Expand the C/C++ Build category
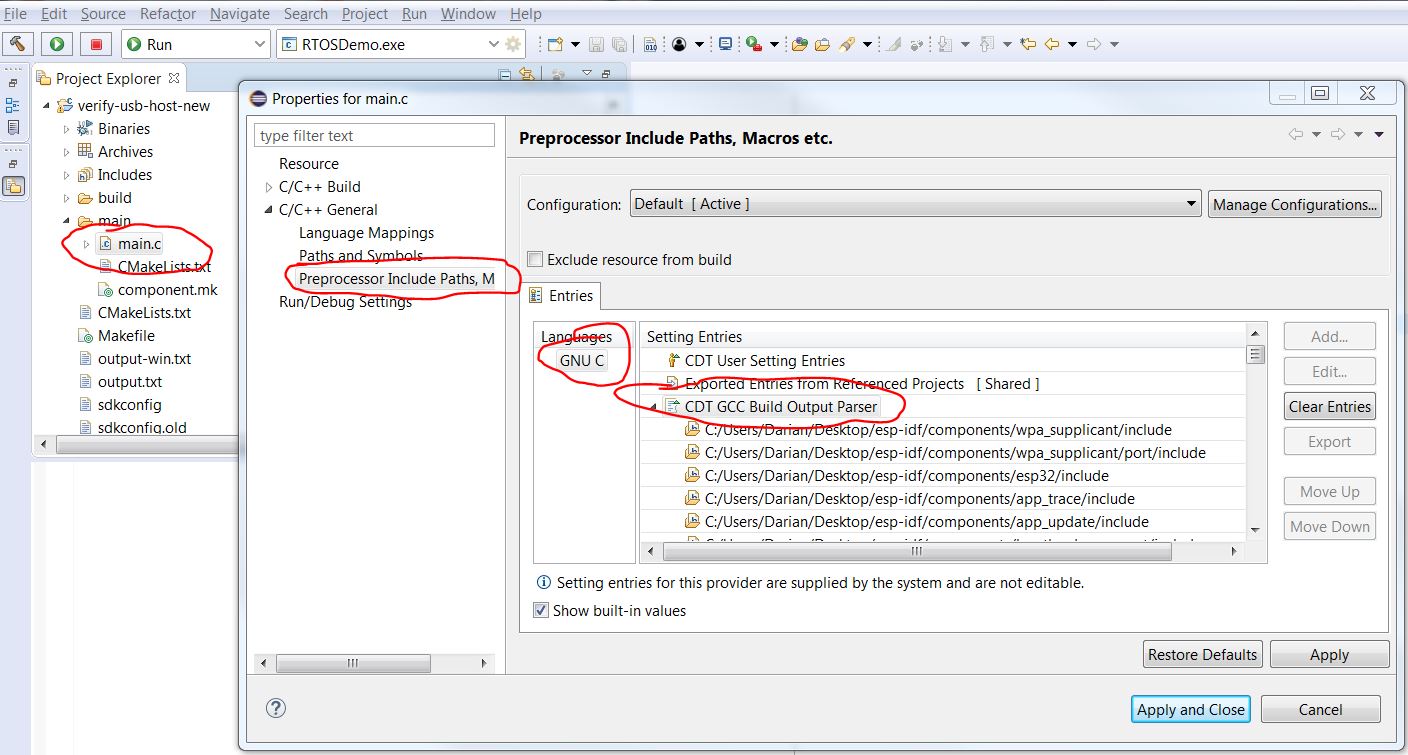1408x755 pixels. pos(269,187)
